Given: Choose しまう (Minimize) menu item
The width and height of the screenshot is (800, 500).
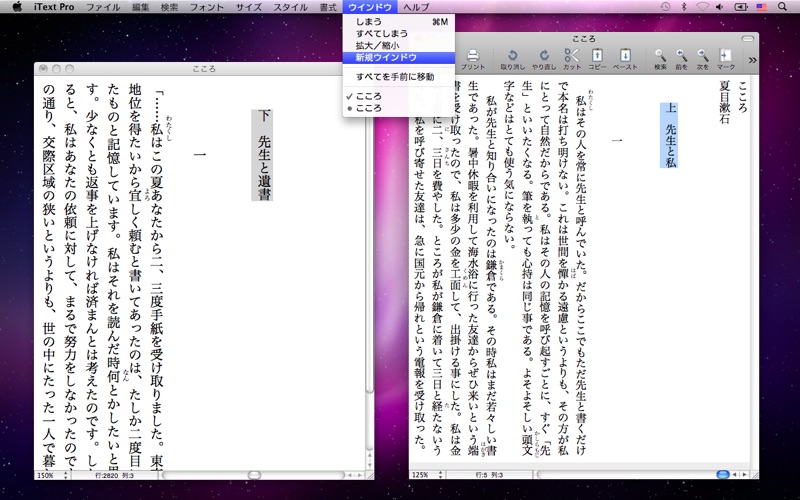Looking at the screenshot, I should coord(399,21).
